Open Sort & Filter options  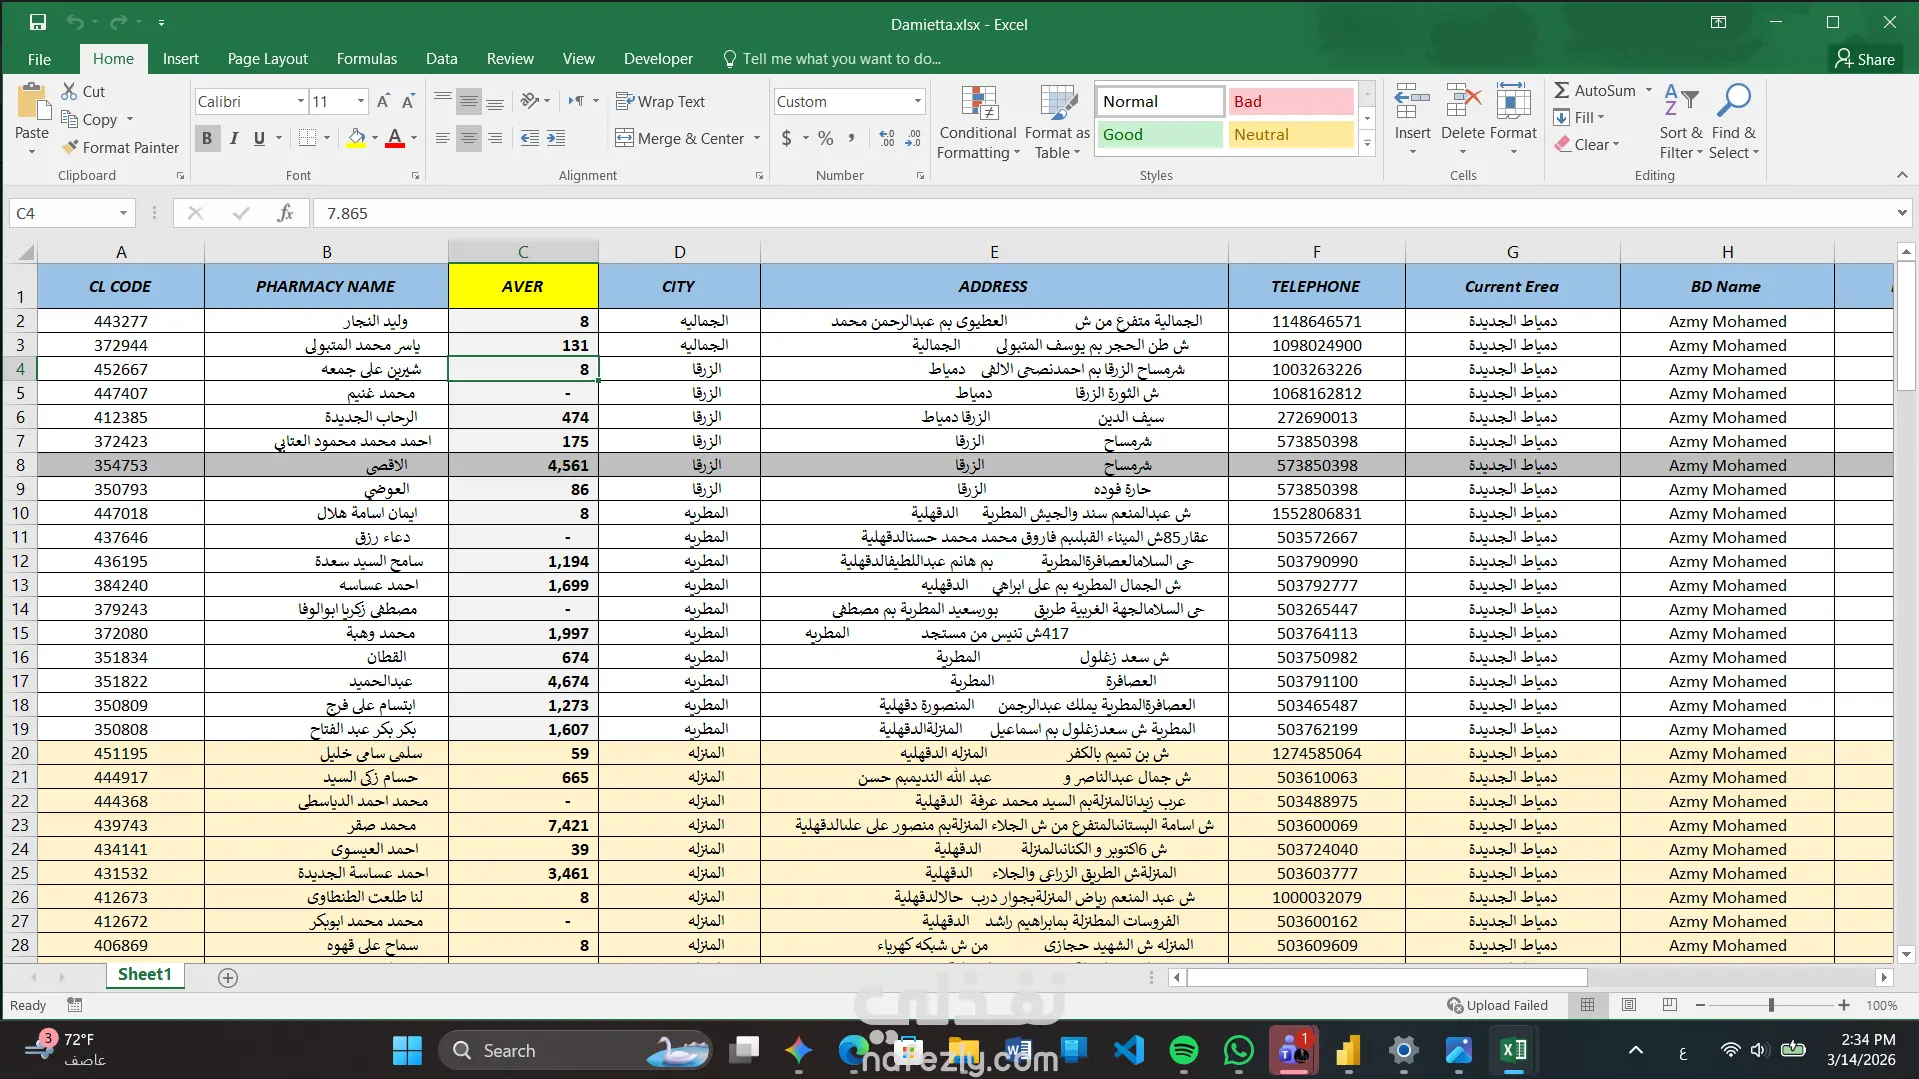[1680, 122]
